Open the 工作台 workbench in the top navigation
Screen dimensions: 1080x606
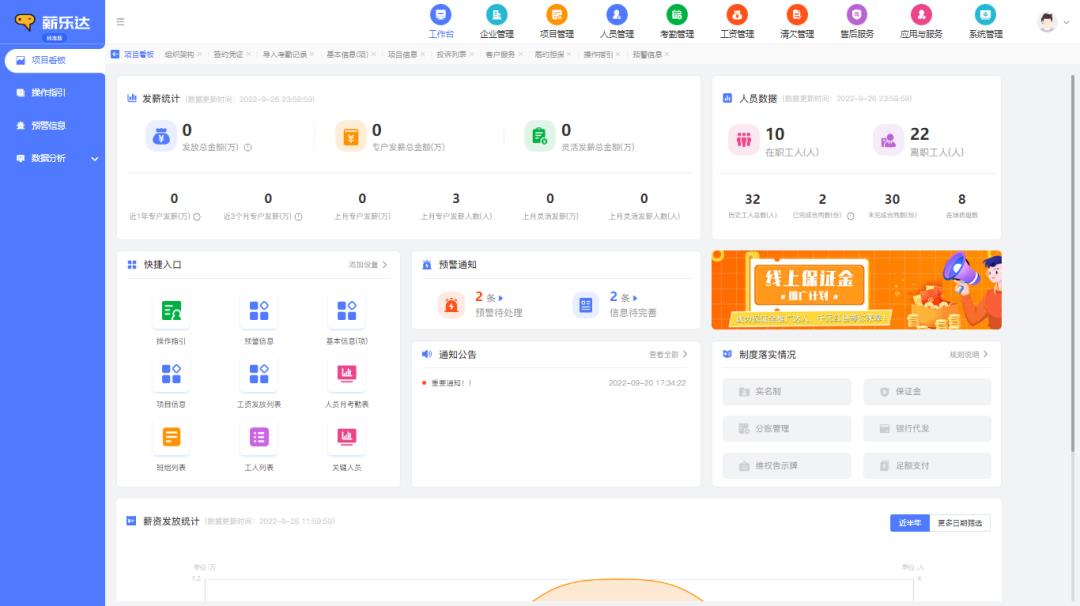[441, 21]
